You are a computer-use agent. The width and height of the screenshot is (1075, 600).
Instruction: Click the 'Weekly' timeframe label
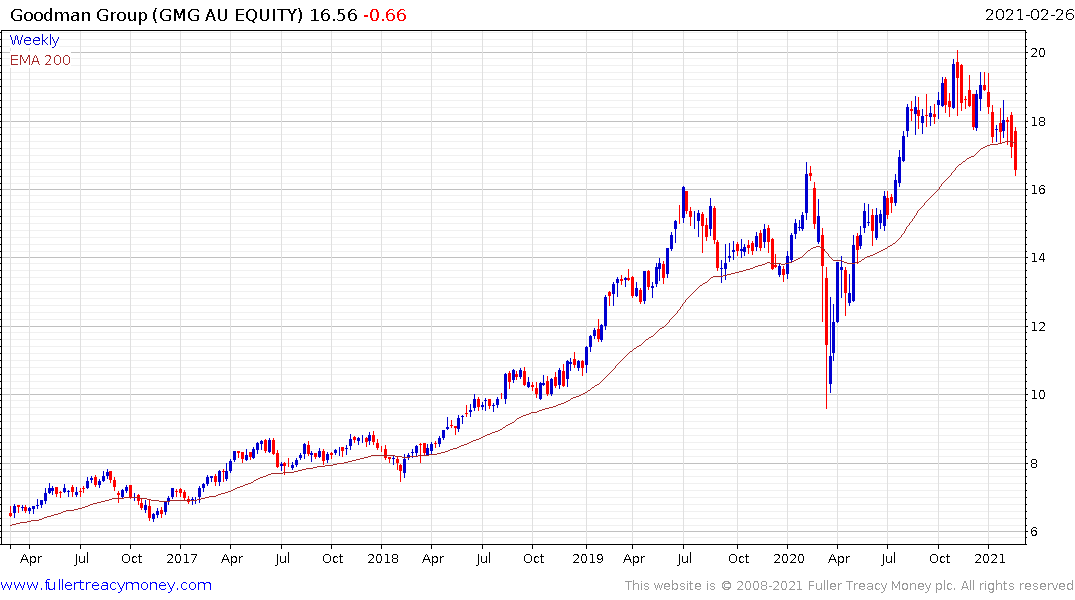pos(34,40)
